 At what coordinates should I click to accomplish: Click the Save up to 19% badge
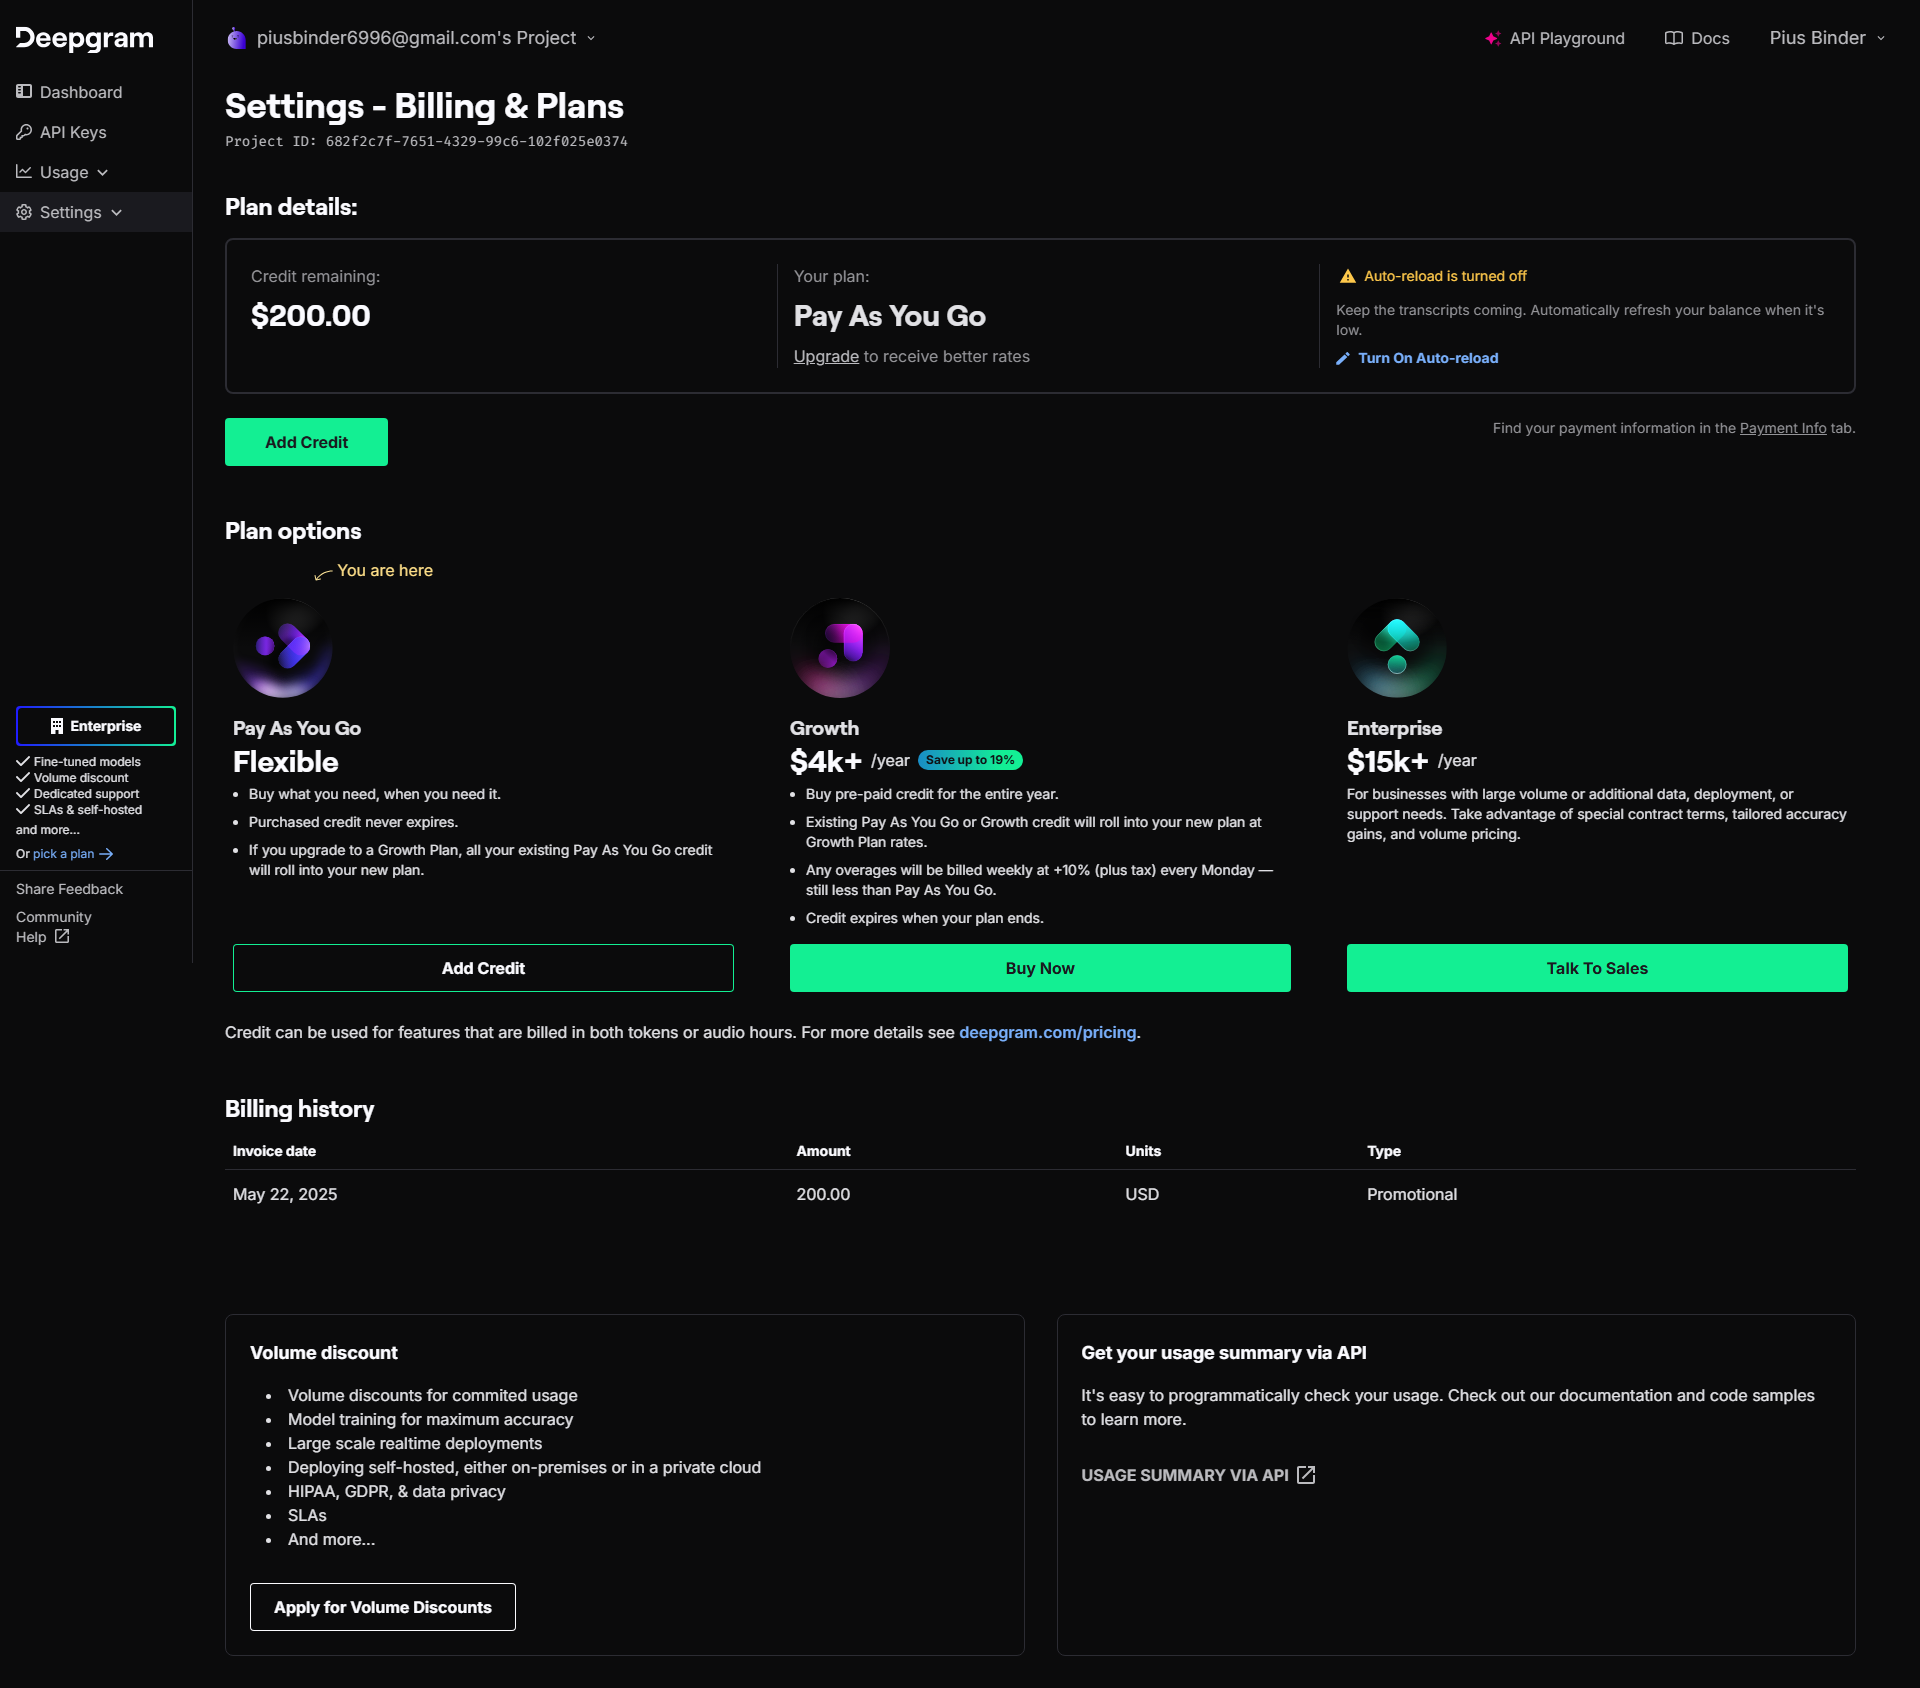tap(969, 760)
